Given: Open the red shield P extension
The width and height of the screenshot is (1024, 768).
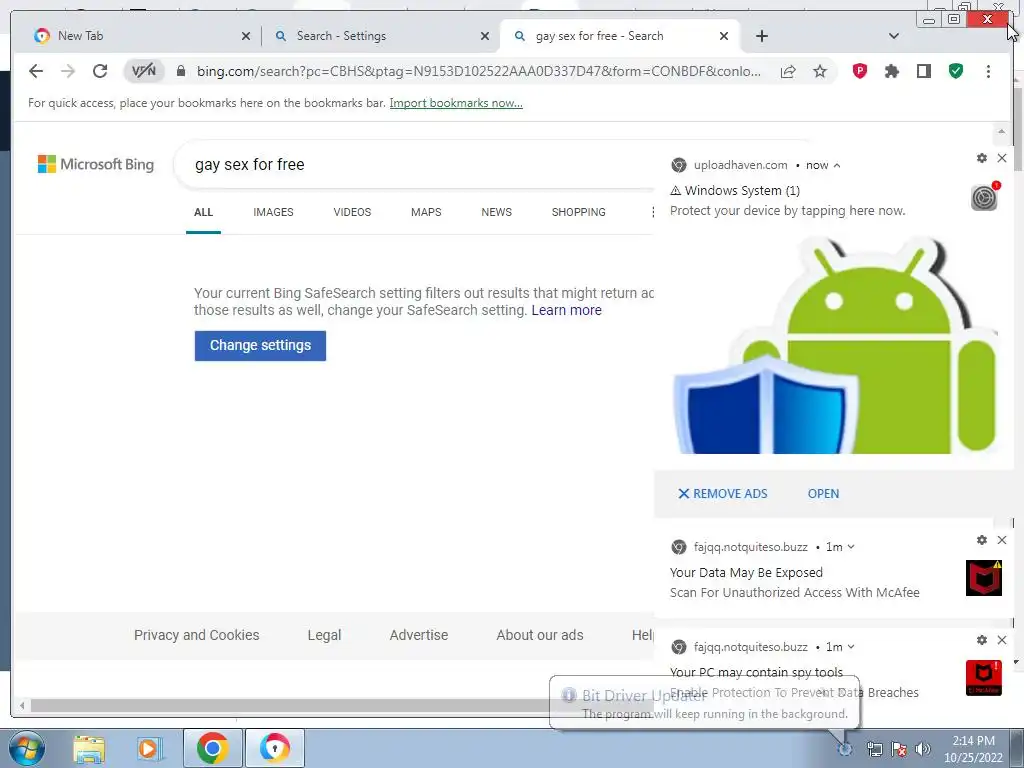Looking at the screenshot, I should (x=859, y=71).
